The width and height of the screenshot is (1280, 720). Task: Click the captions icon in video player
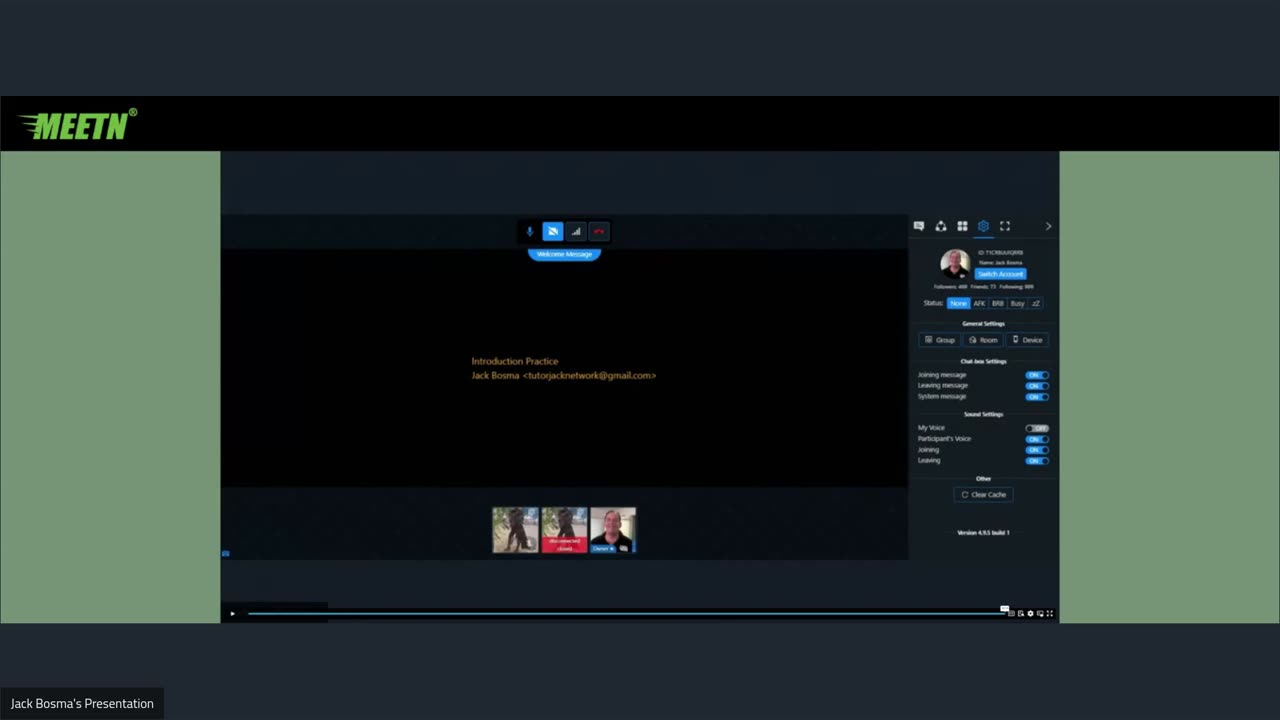click(1011, 614)
